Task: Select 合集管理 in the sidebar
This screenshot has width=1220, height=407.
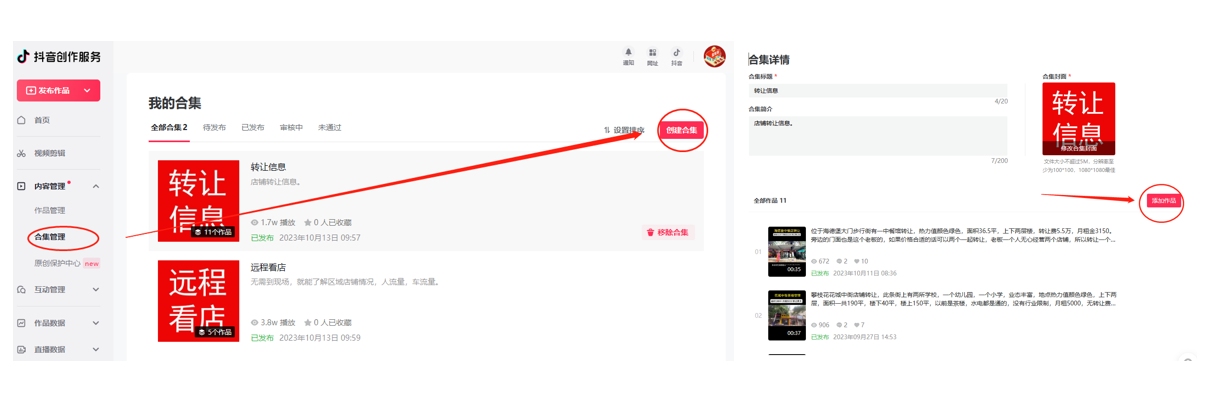Action: tap(50, 237)
